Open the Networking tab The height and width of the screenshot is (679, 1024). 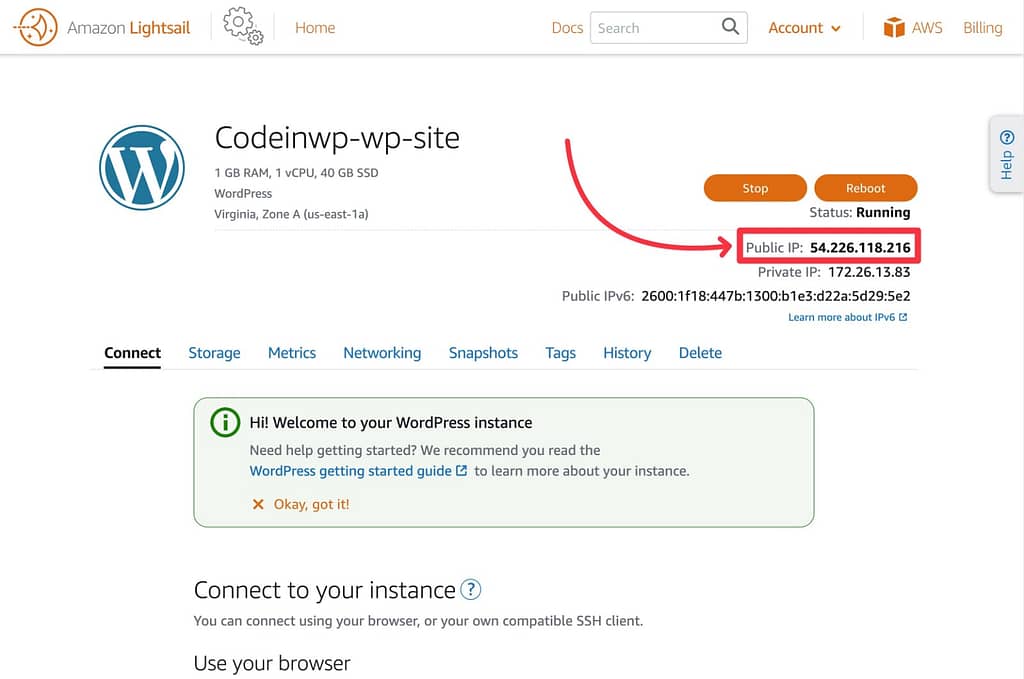click(x=382, y=353)
